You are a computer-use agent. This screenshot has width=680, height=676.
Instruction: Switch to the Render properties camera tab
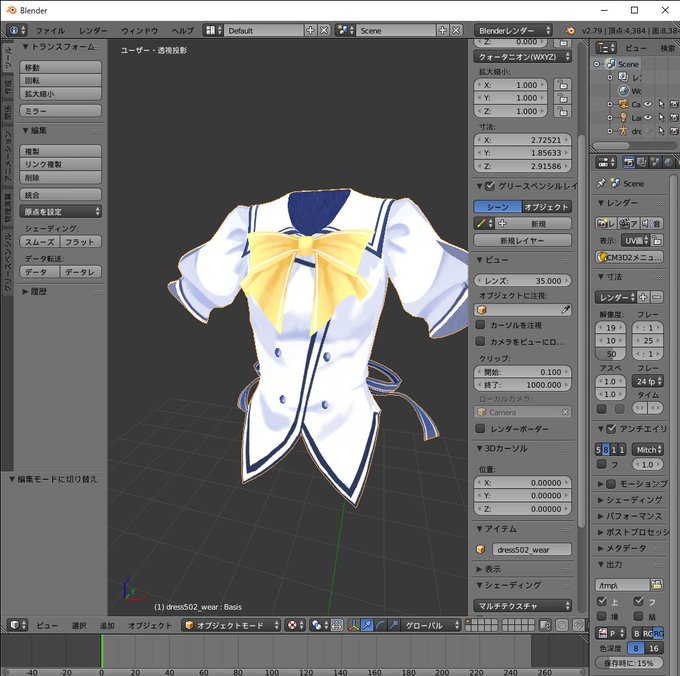[628, 162]
